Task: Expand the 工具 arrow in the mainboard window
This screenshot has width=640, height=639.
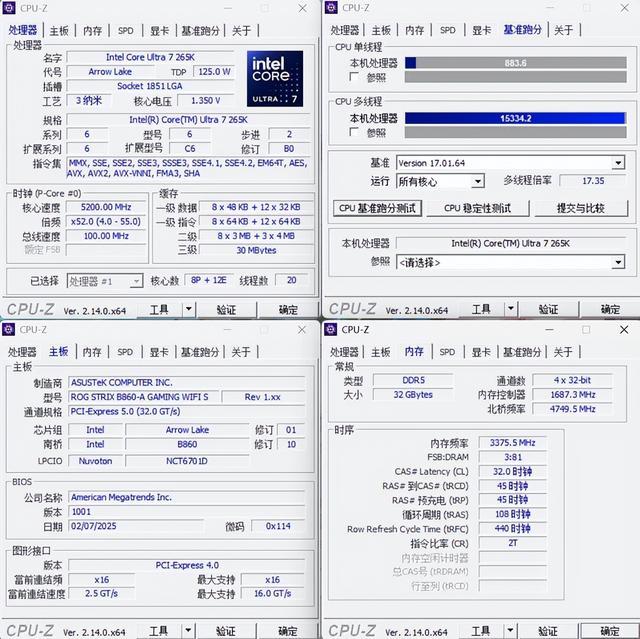Action: click(188, 630)
